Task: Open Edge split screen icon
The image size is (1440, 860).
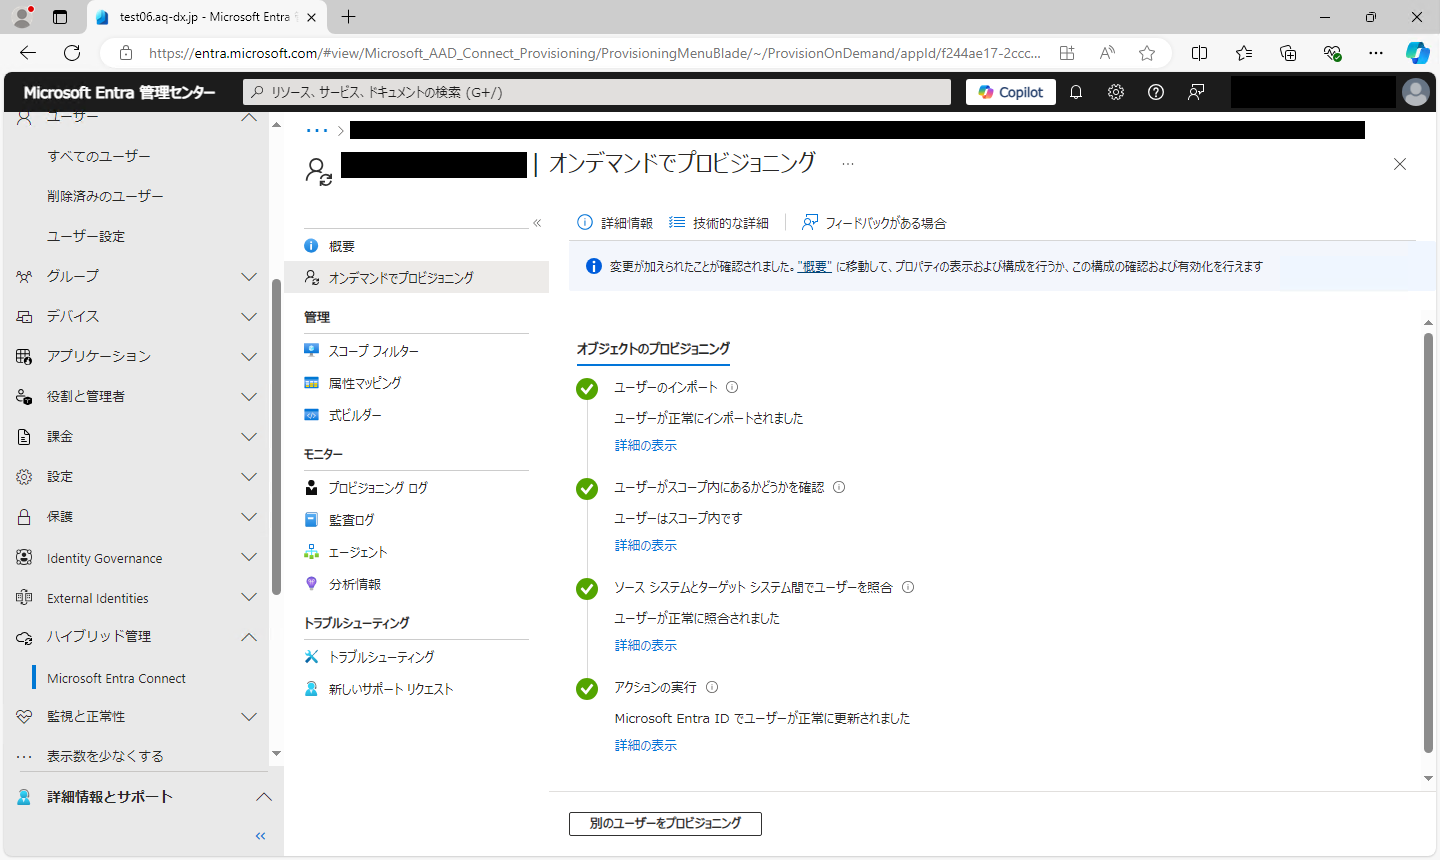Action: point(1200,53)
